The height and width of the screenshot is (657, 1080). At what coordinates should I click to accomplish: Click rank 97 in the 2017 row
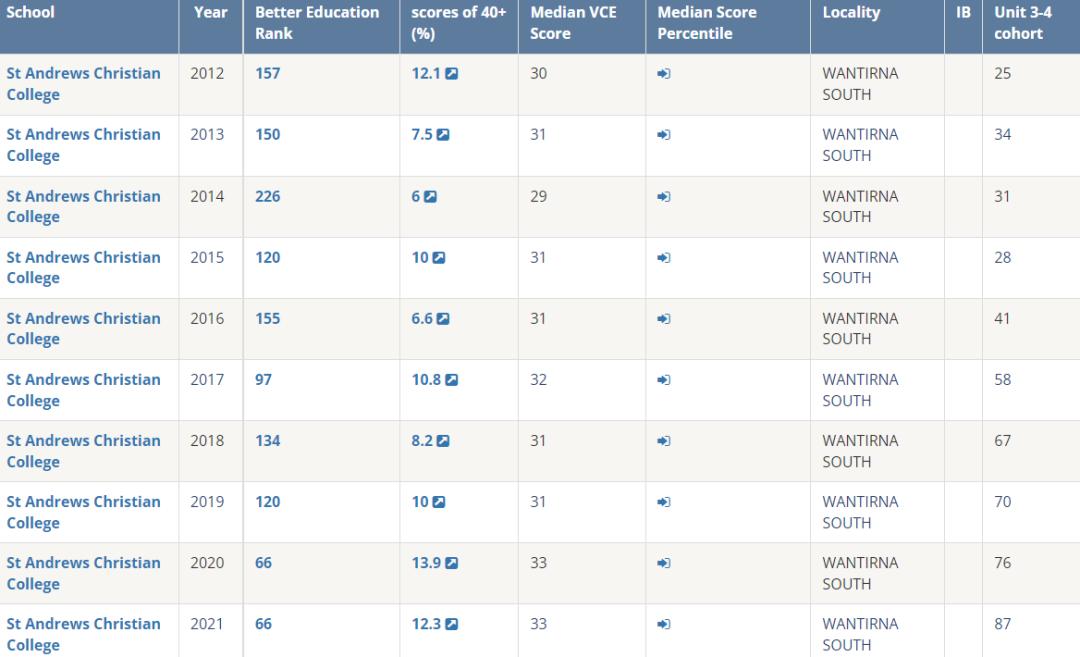[x=263, y=380]
